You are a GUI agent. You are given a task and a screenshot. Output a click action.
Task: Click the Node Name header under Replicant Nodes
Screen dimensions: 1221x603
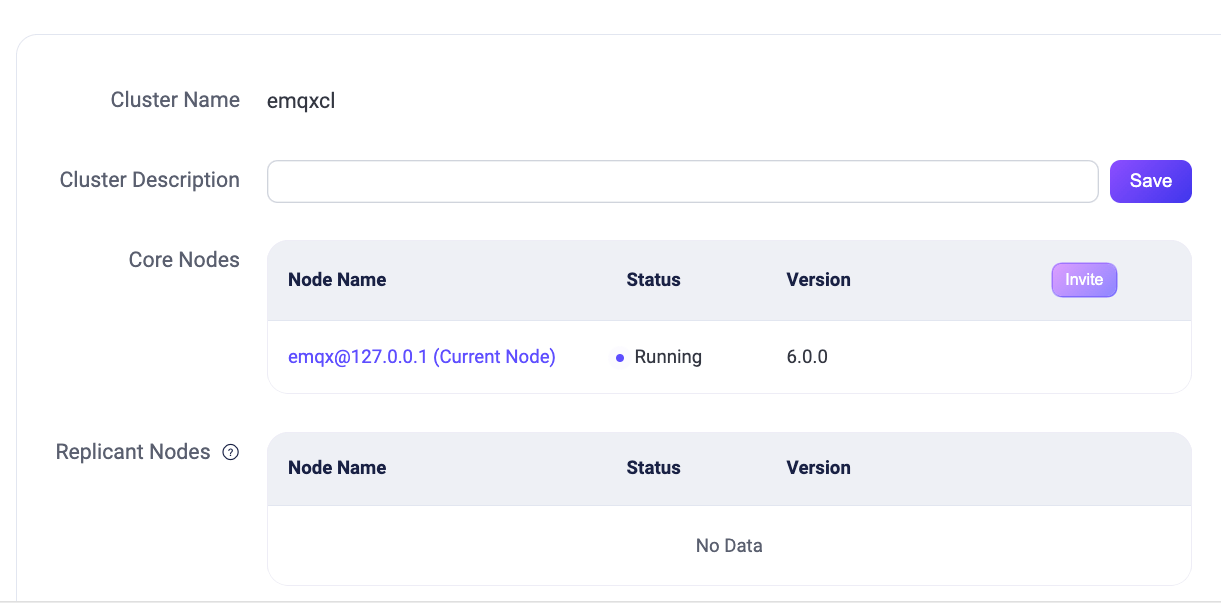click(x=337, y=468)
